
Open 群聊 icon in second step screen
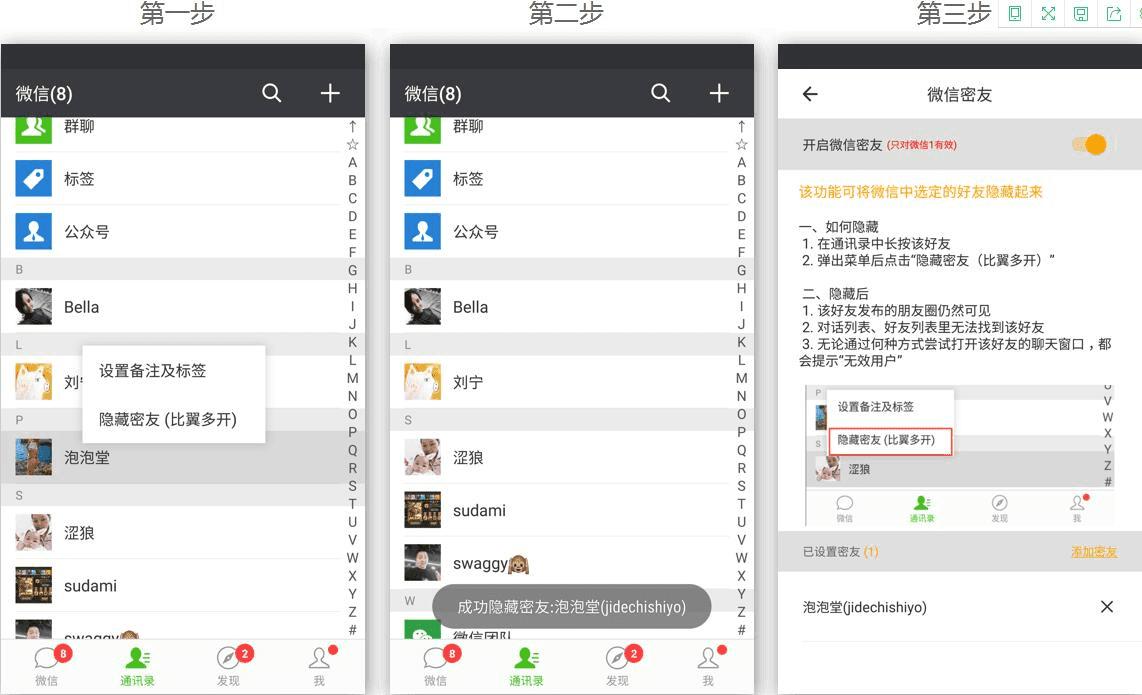click(x=422, y=130)
